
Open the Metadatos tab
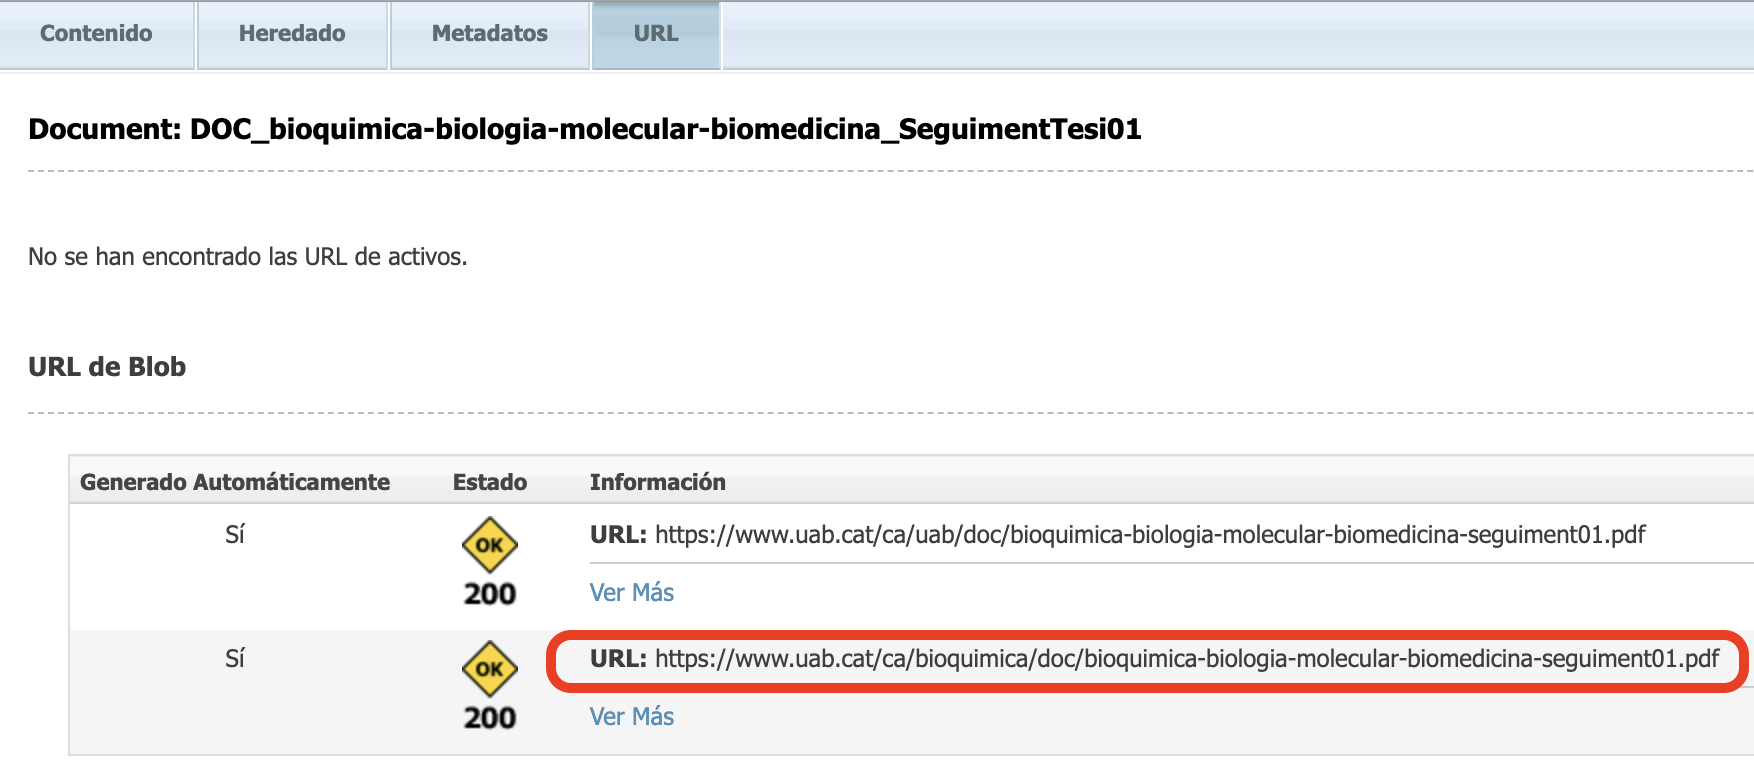(488, 33)
